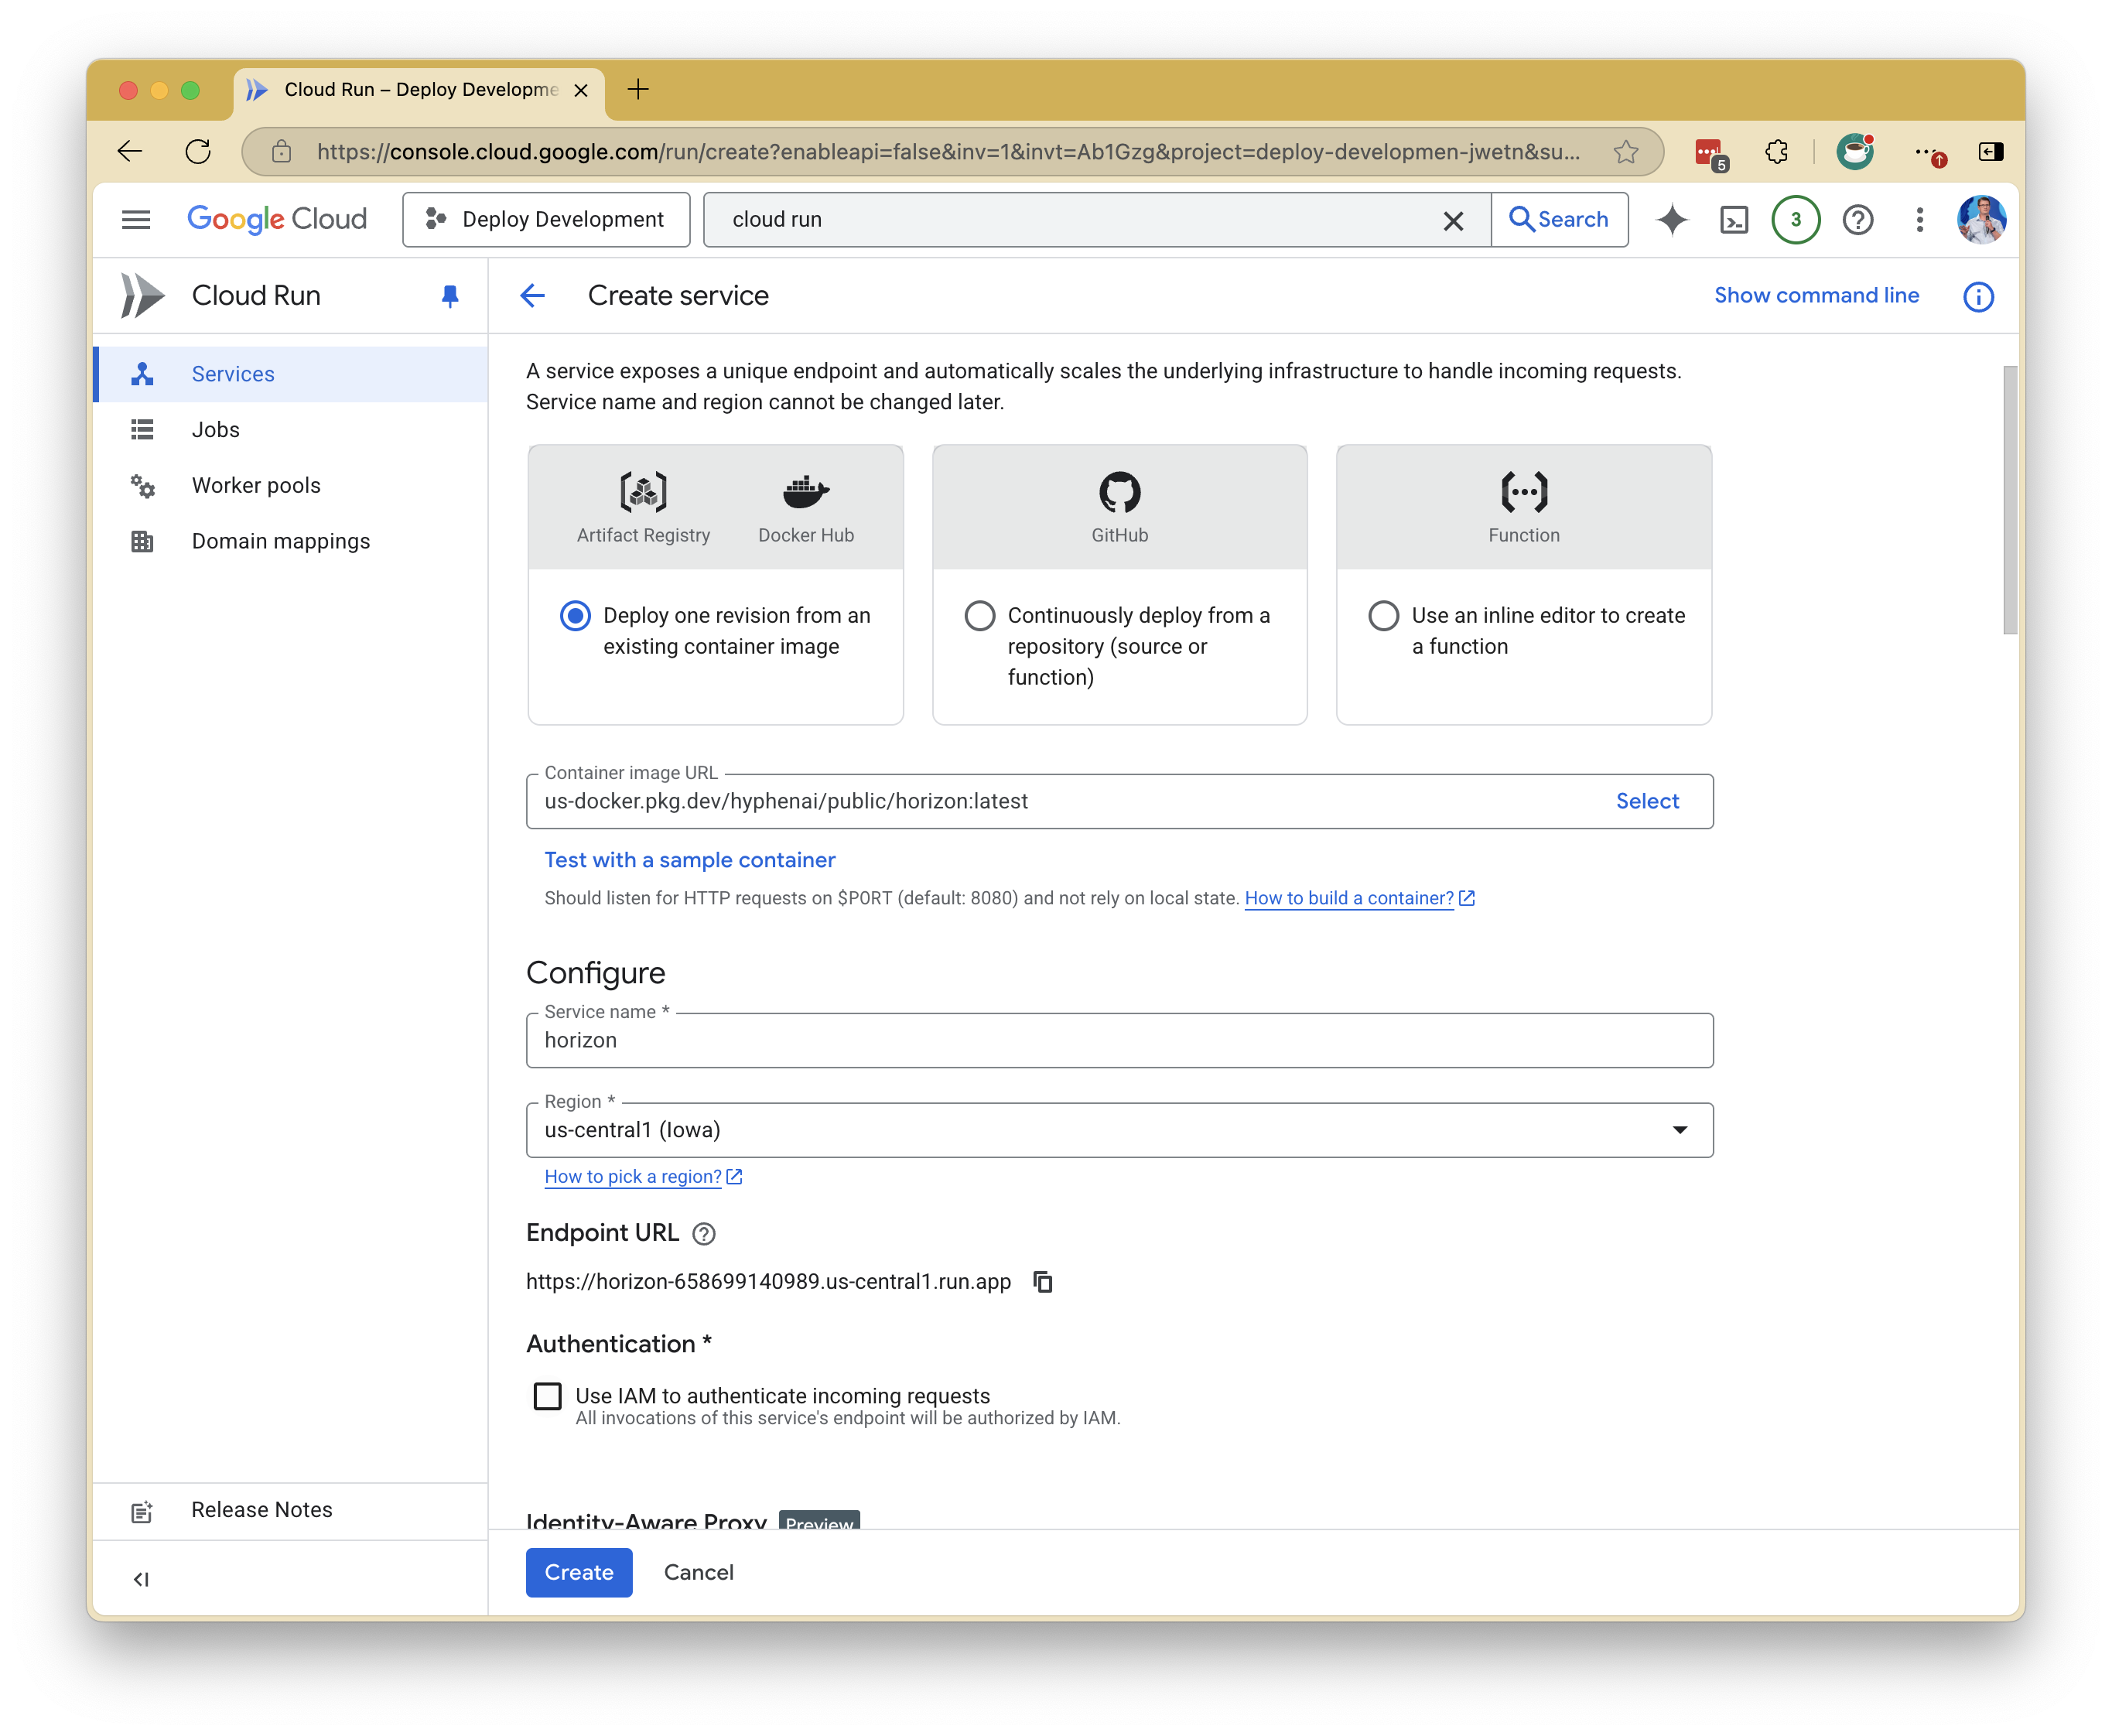
Task: Toggle the browser sidebar panel icon
Action: pyautogui.click(x=1991, y=151)
